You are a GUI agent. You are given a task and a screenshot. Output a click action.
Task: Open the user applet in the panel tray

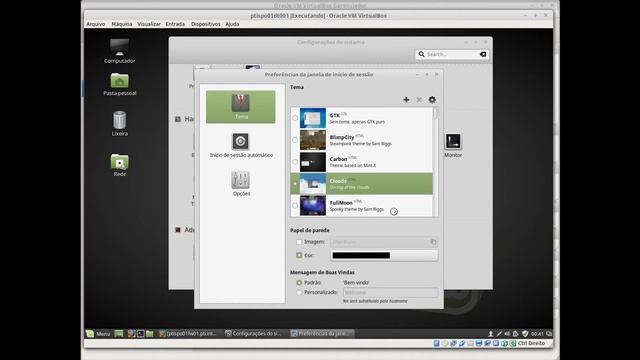click(x=491, y=334)
